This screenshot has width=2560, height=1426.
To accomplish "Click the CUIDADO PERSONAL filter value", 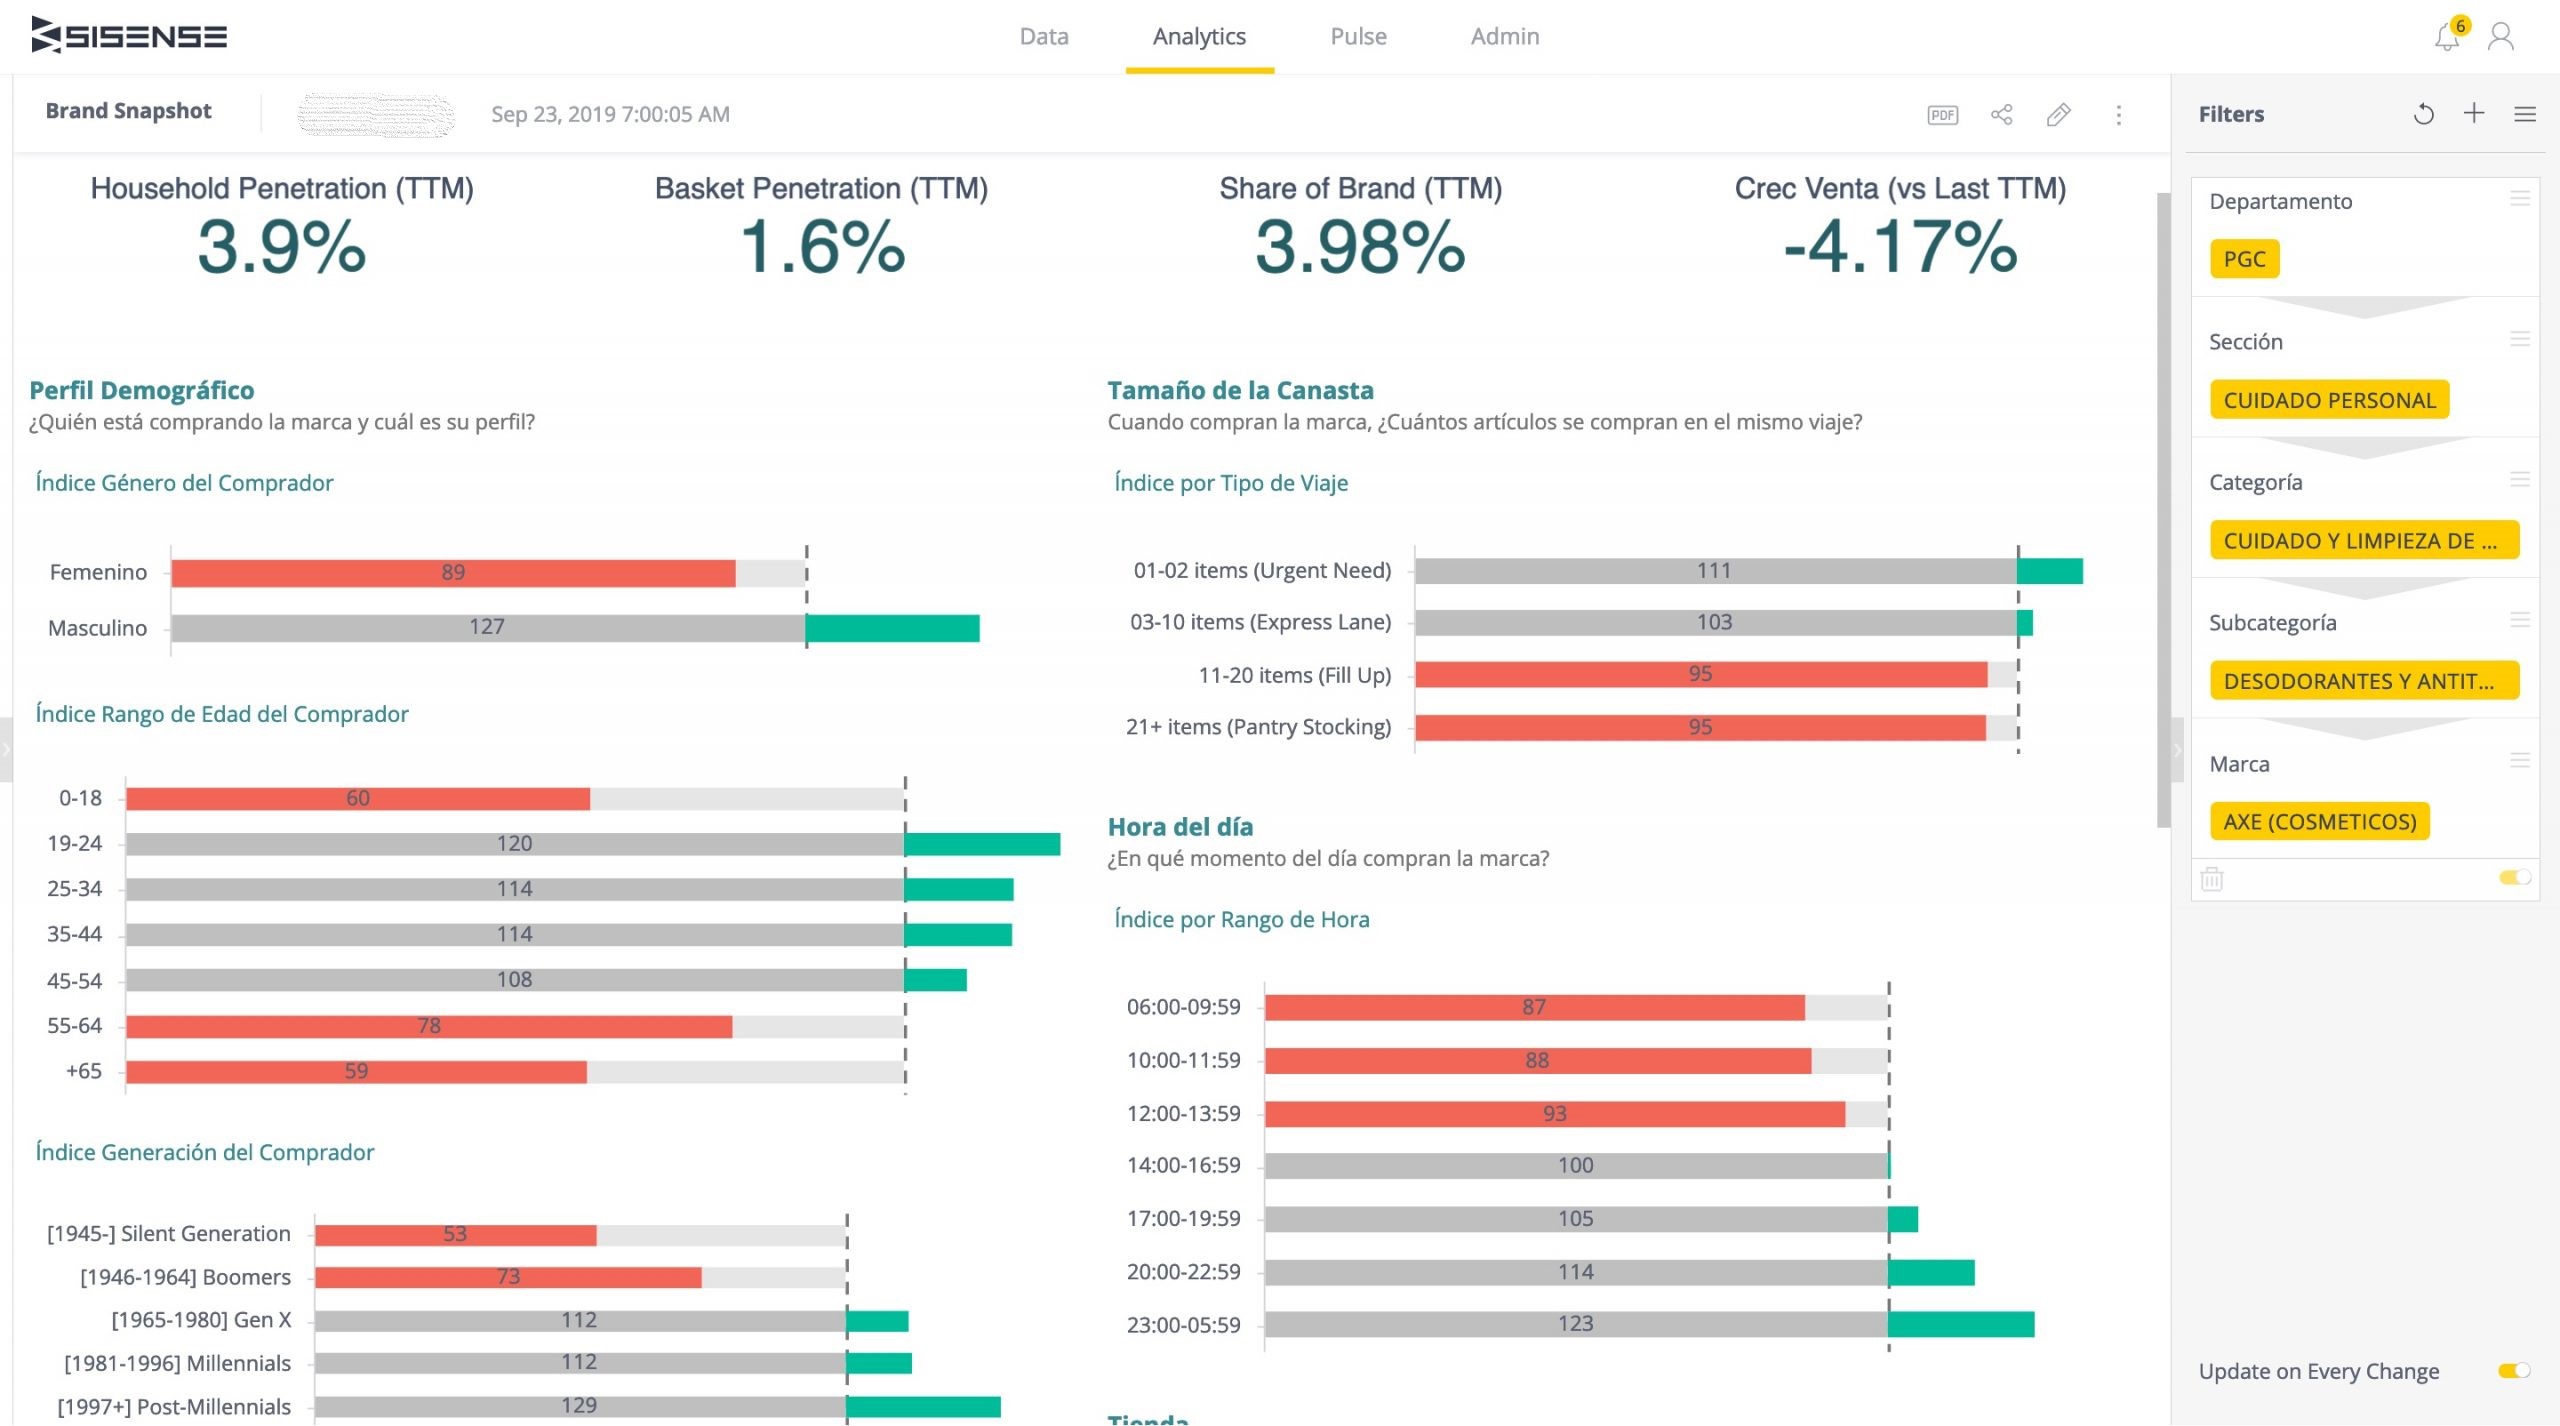I will 2329,399.
